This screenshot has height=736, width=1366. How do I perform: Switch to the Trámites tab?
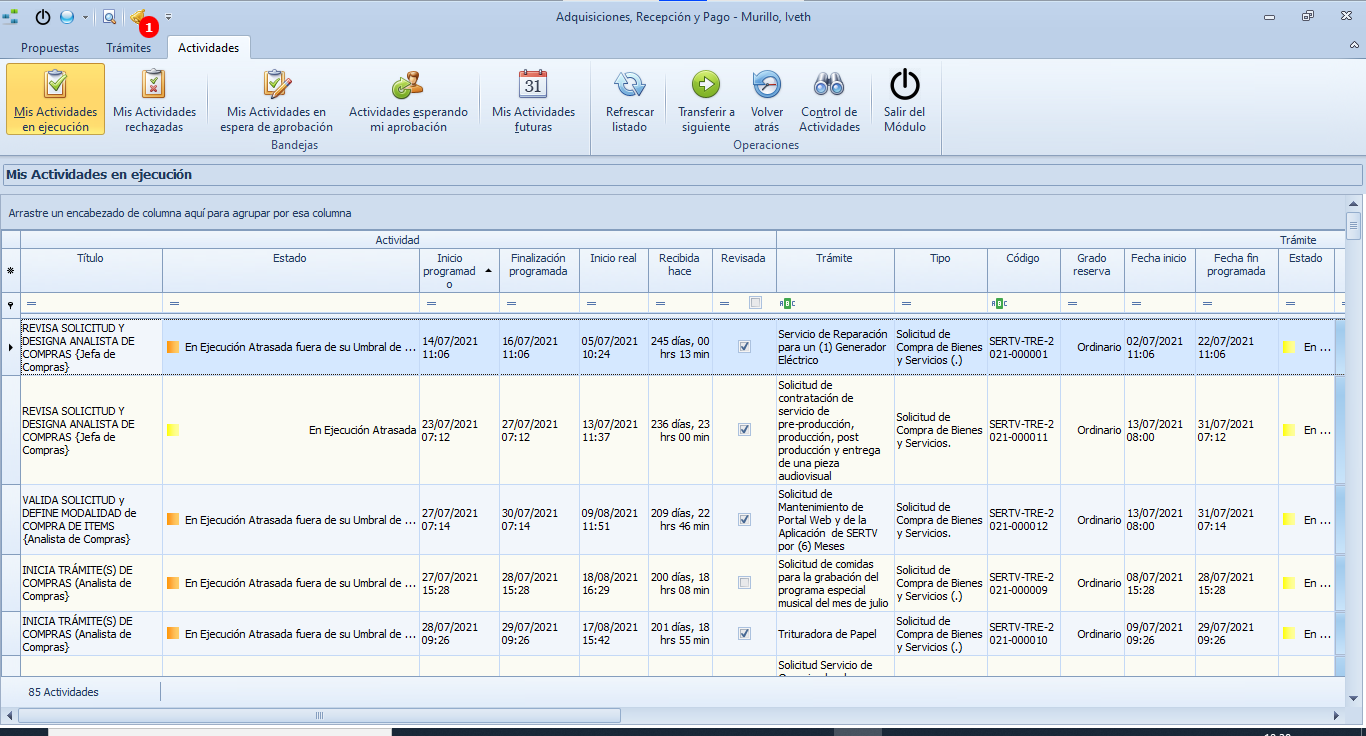click(128, 48)
